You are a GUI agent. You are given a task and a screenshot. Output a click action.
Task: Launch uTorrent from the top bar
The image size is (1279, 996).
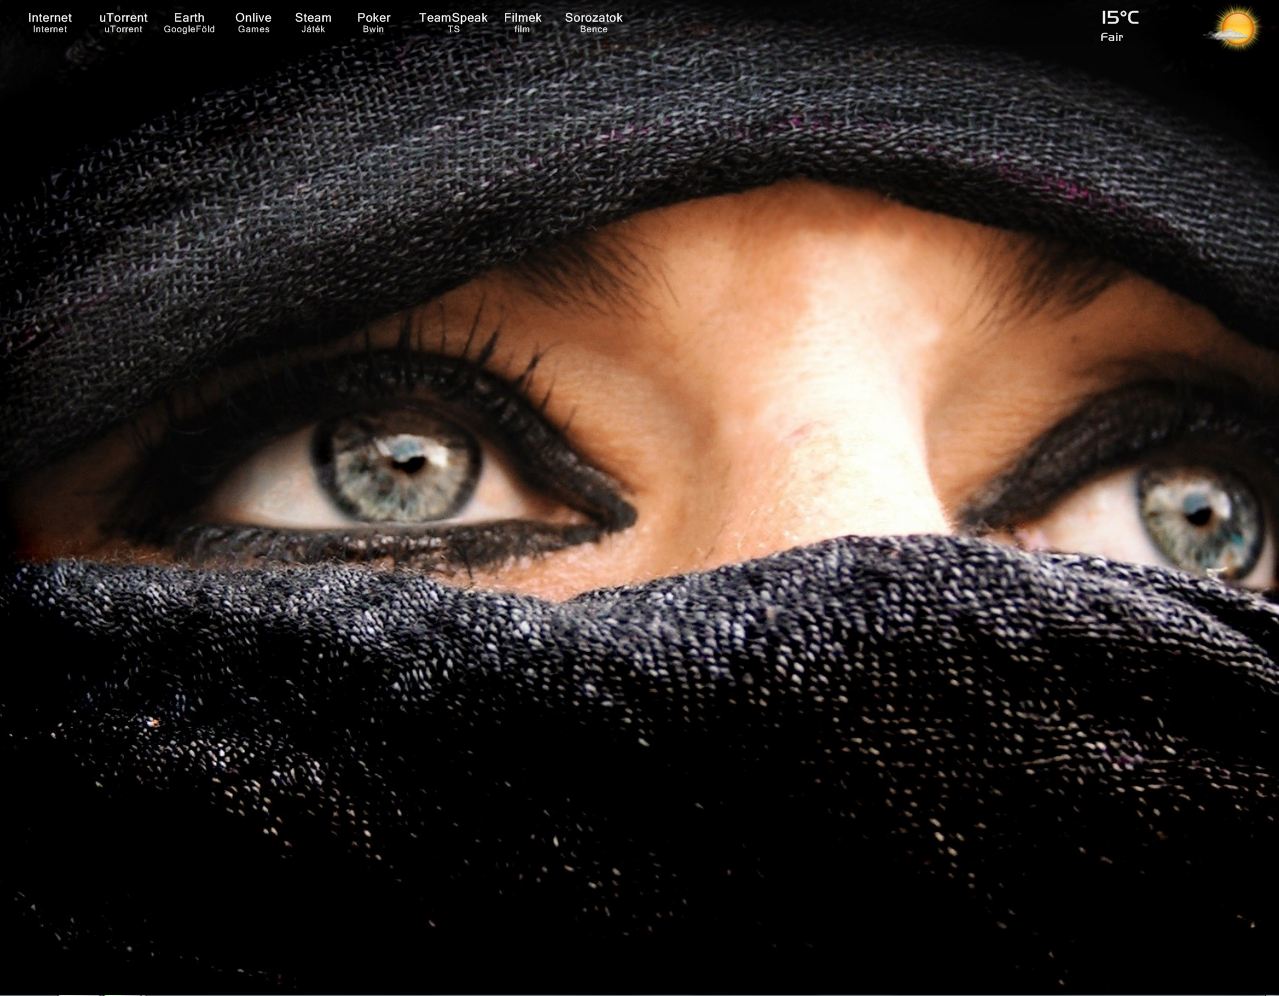click(x=123, y=22)
